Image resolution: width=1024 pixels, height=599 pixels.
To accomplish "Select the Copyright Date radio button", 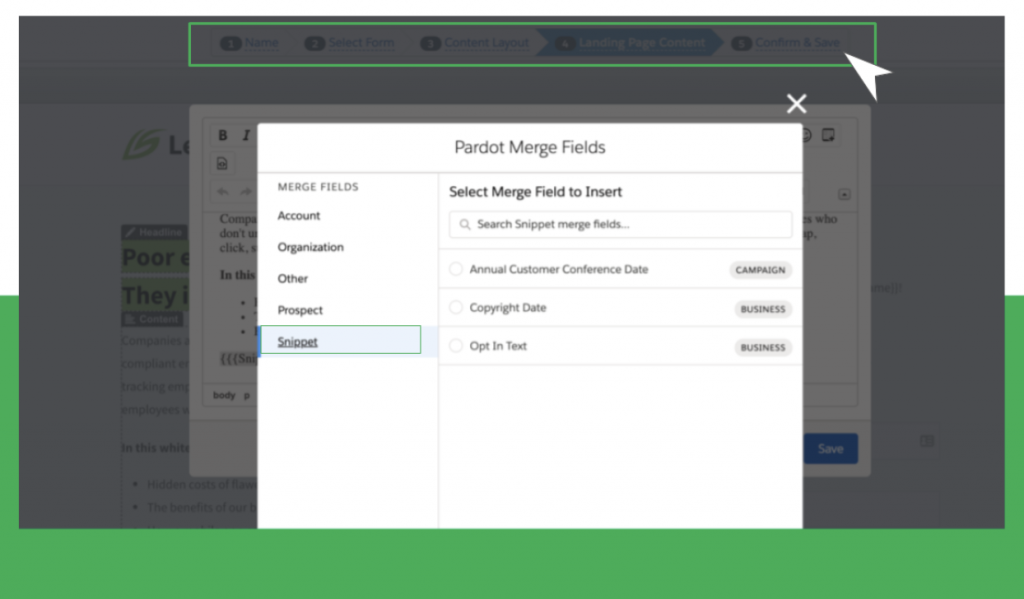I will pyautogui.click(x=456, y=307).
